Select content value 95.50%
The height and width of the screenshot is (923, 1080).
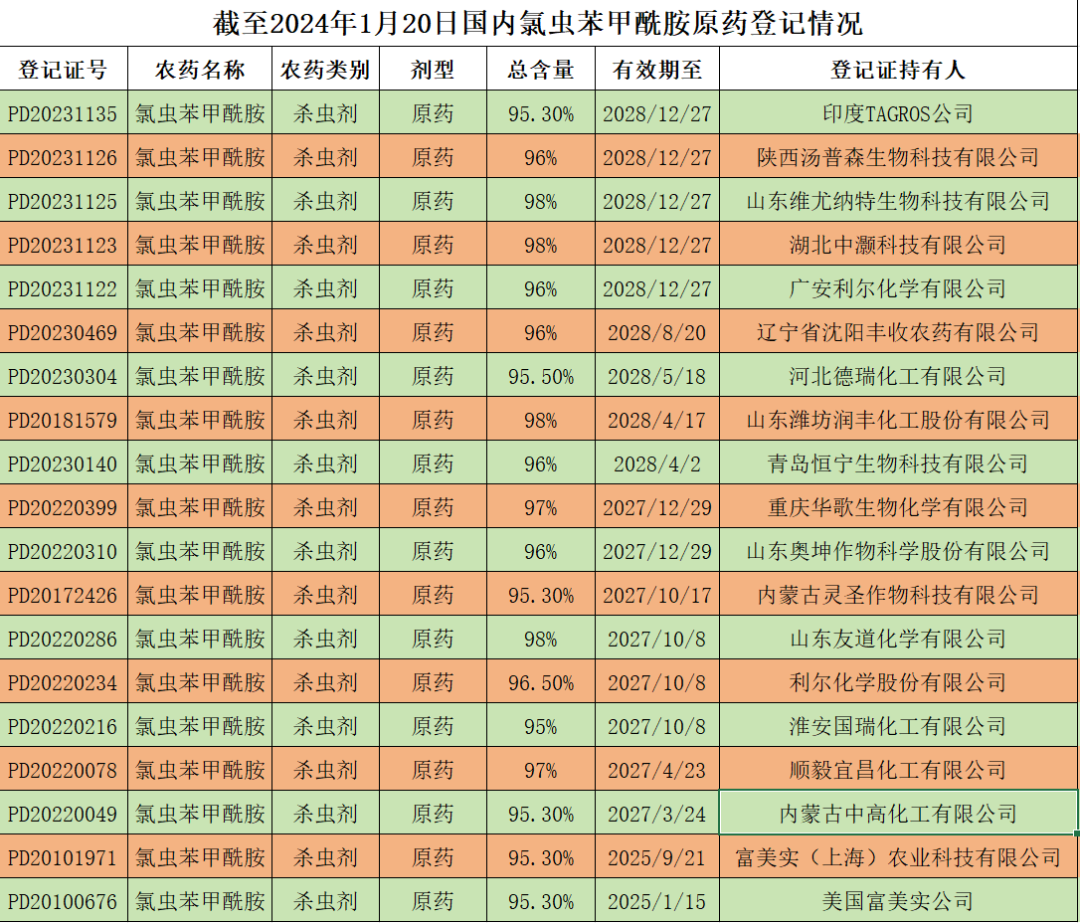point(541,375)
